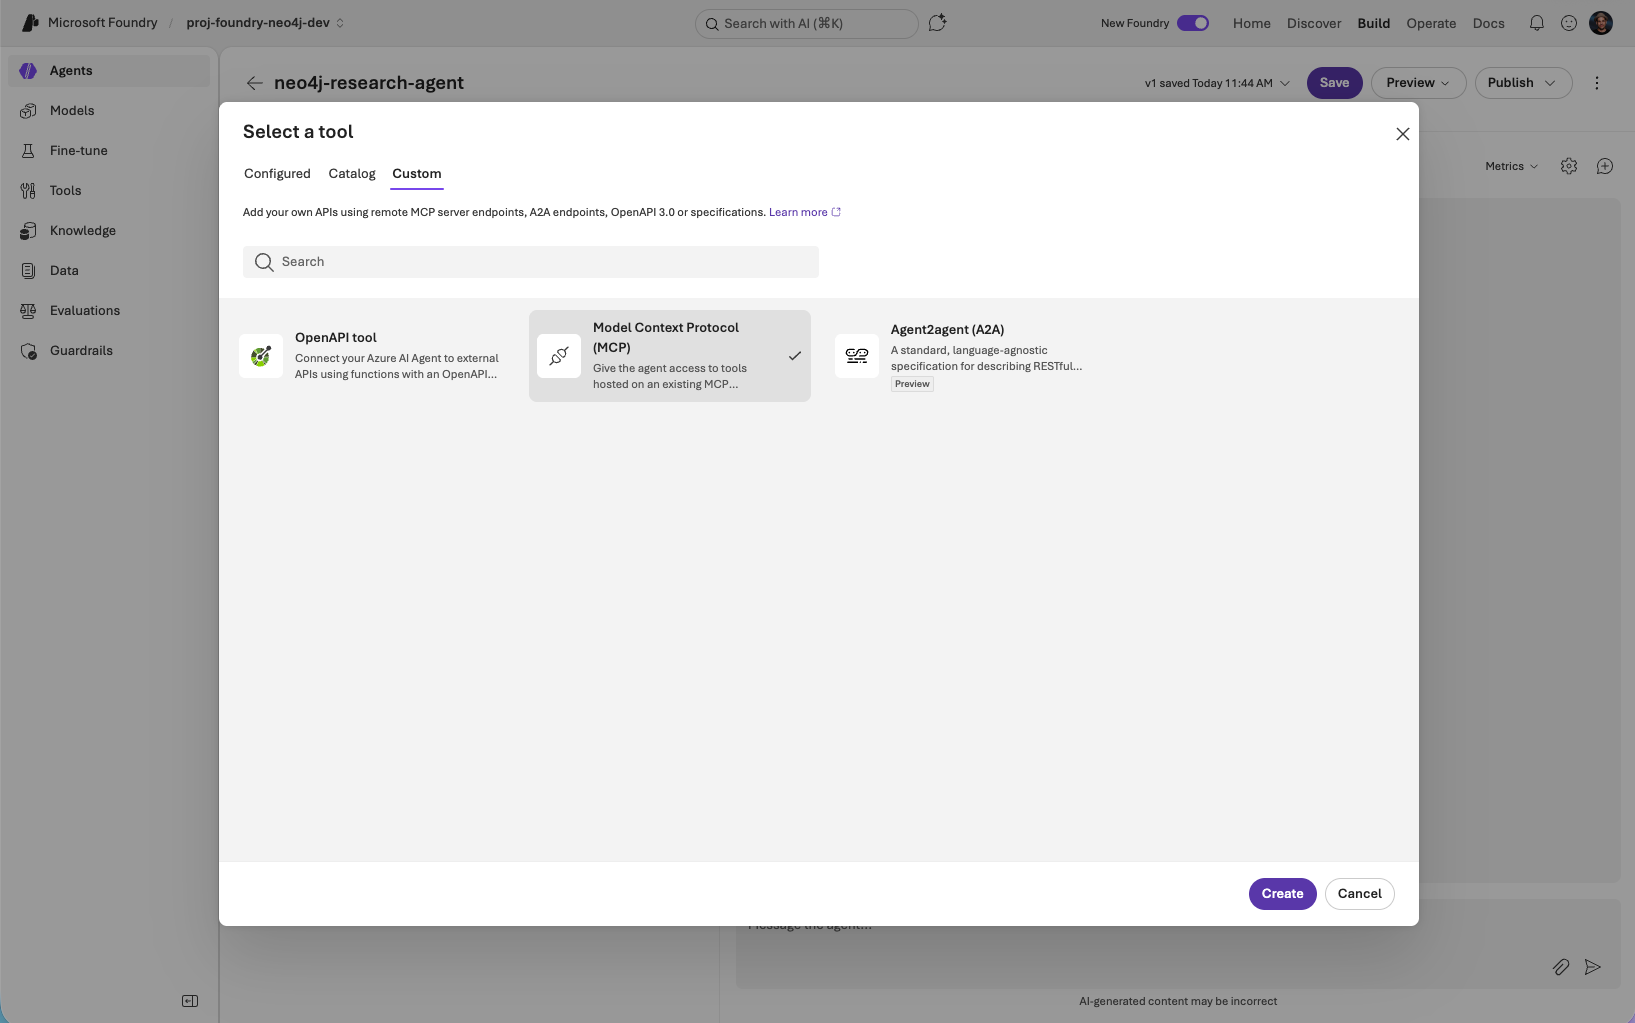The width and height of the screenshot is (1635, 1023).
Task: Expand the v1 saved version dropdown
Action: tap(1217, 83)
